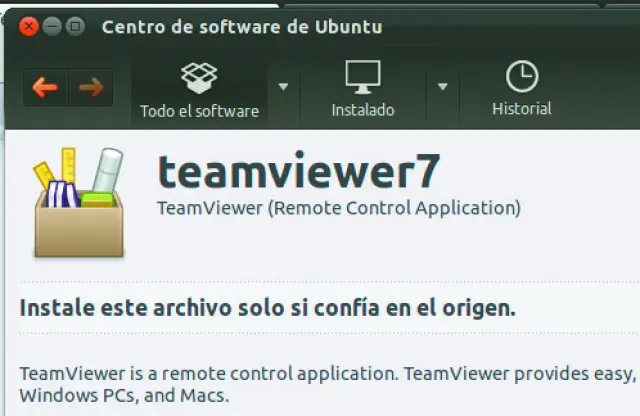Screen dimensions: 640x416
Task: Open the Historial label
Action: coord(521,108)
